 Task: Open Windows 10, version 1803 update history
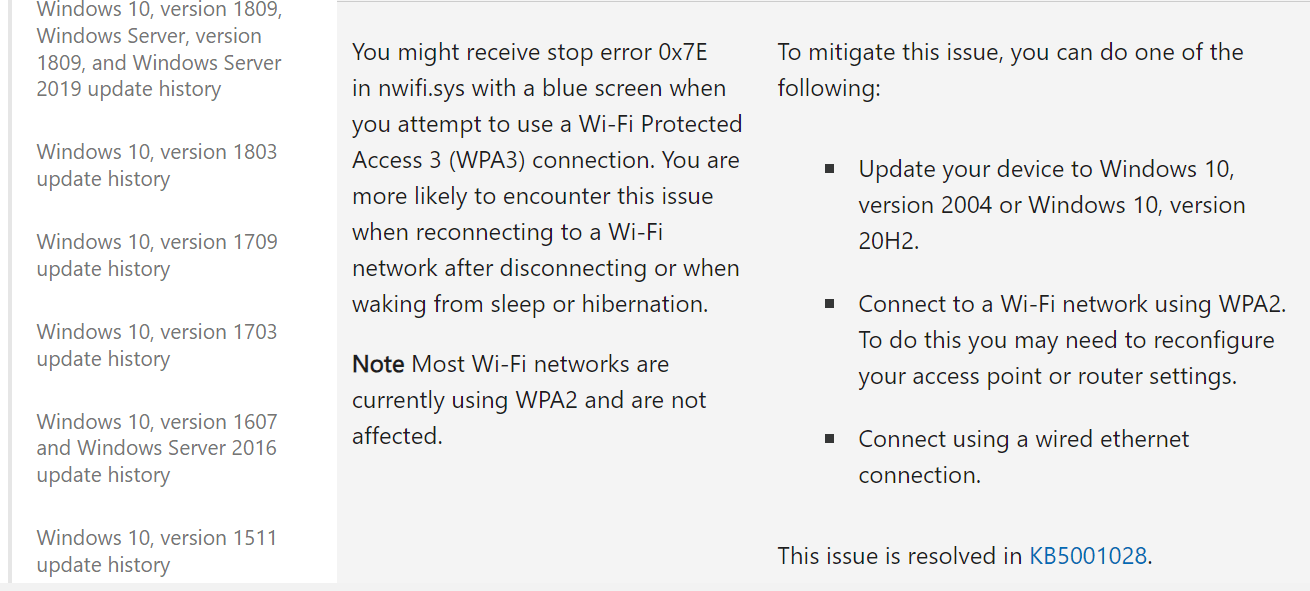click(157, 165)
